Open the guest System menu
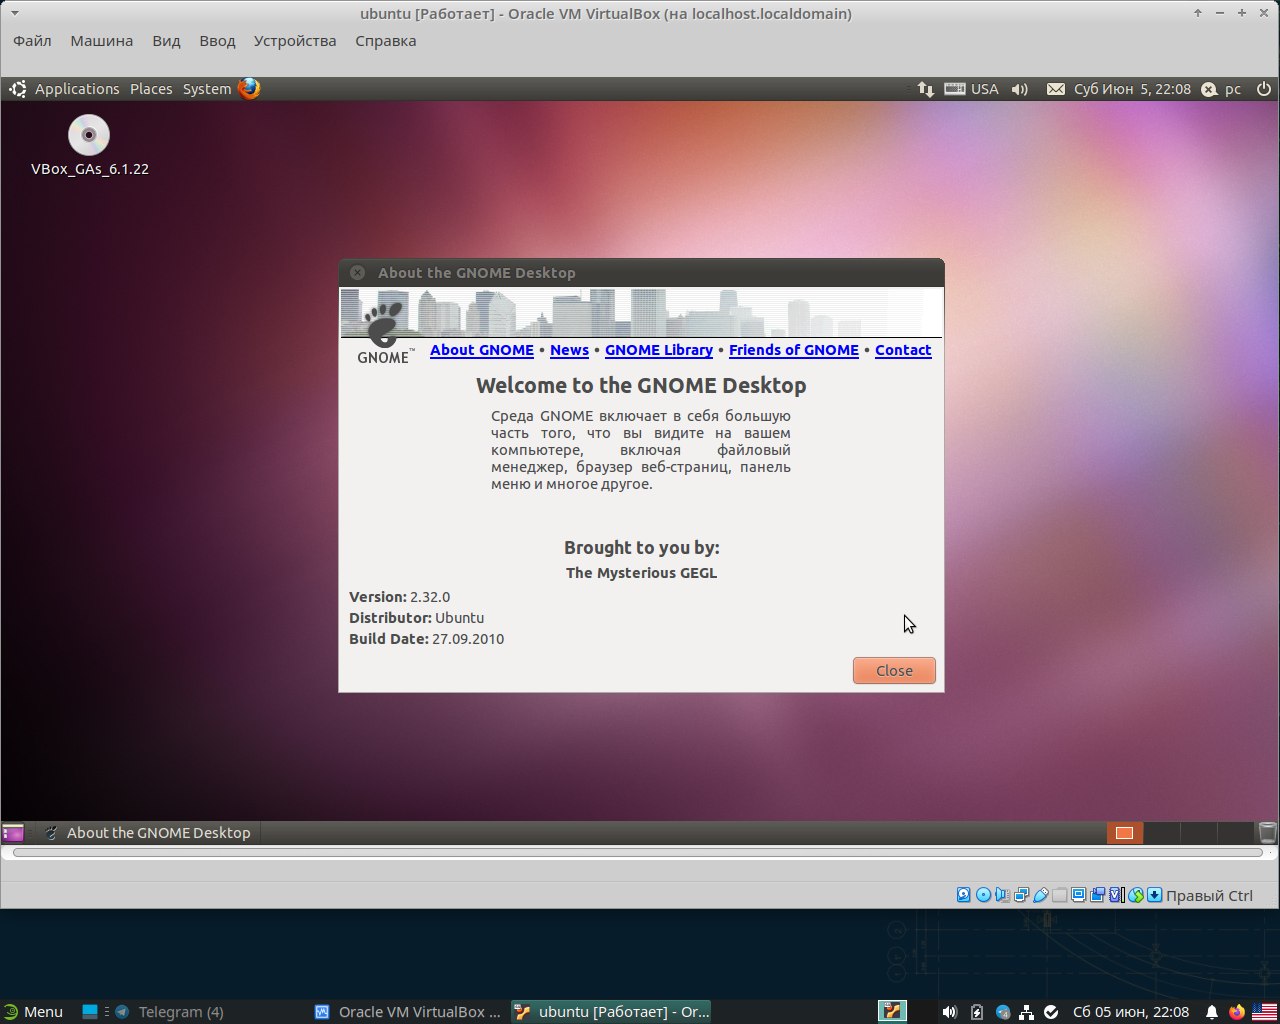Image resolution: width=1280 pixels, height=1024 pixels. point(207,89)
